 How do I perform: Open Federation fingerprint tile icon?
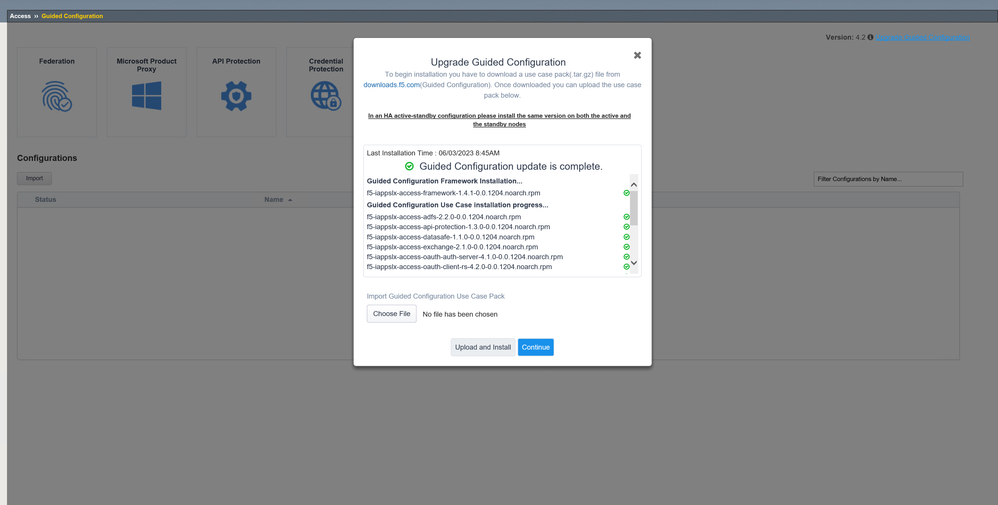pyautogui.click(x=57, y=96)
